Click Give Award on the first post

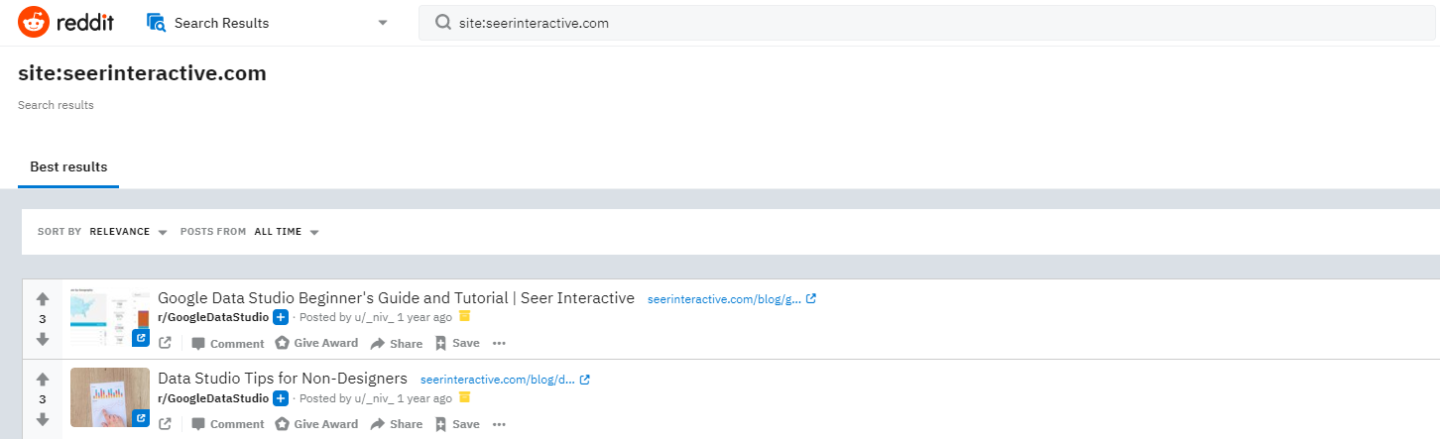click(316, 343)
